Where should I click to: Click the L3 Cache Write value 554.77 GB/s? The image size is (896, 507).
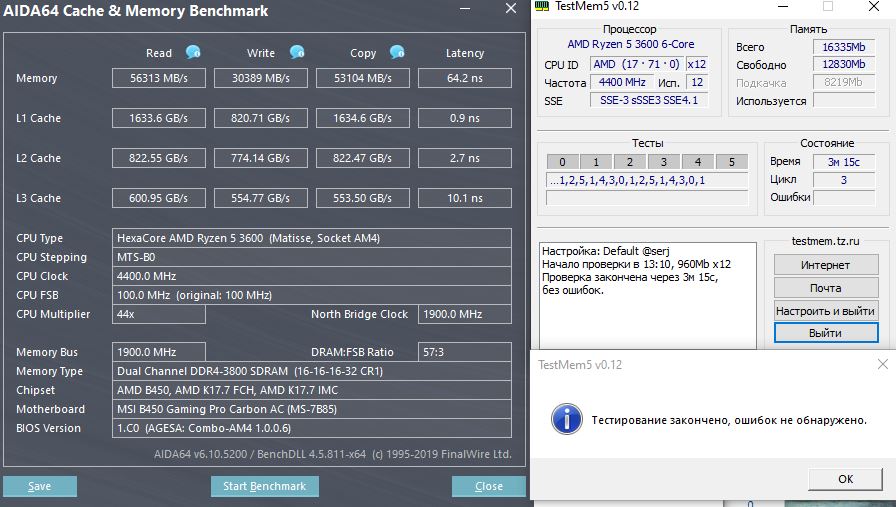261,198
